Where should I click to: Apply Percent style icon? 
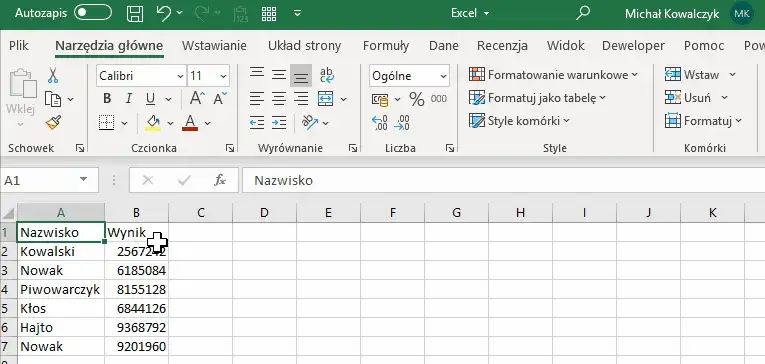pyautogui.click(x=417, y=100)
